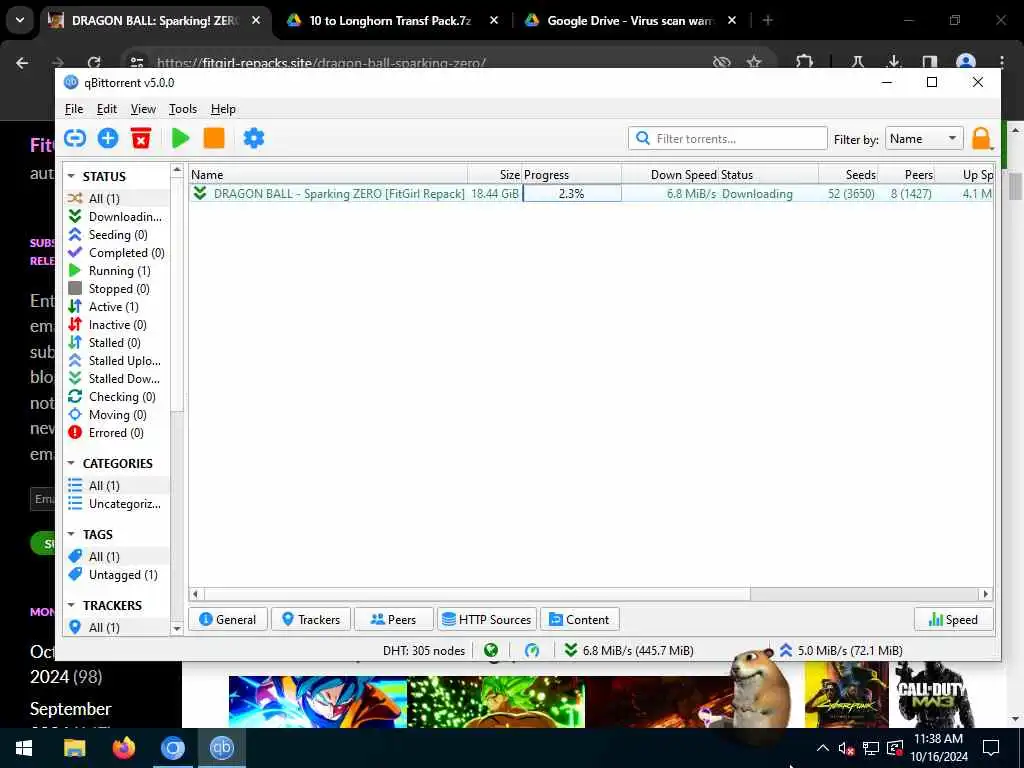Collapse the STATUS section
Screen dimensions: 1024x768
coord(71,176)
